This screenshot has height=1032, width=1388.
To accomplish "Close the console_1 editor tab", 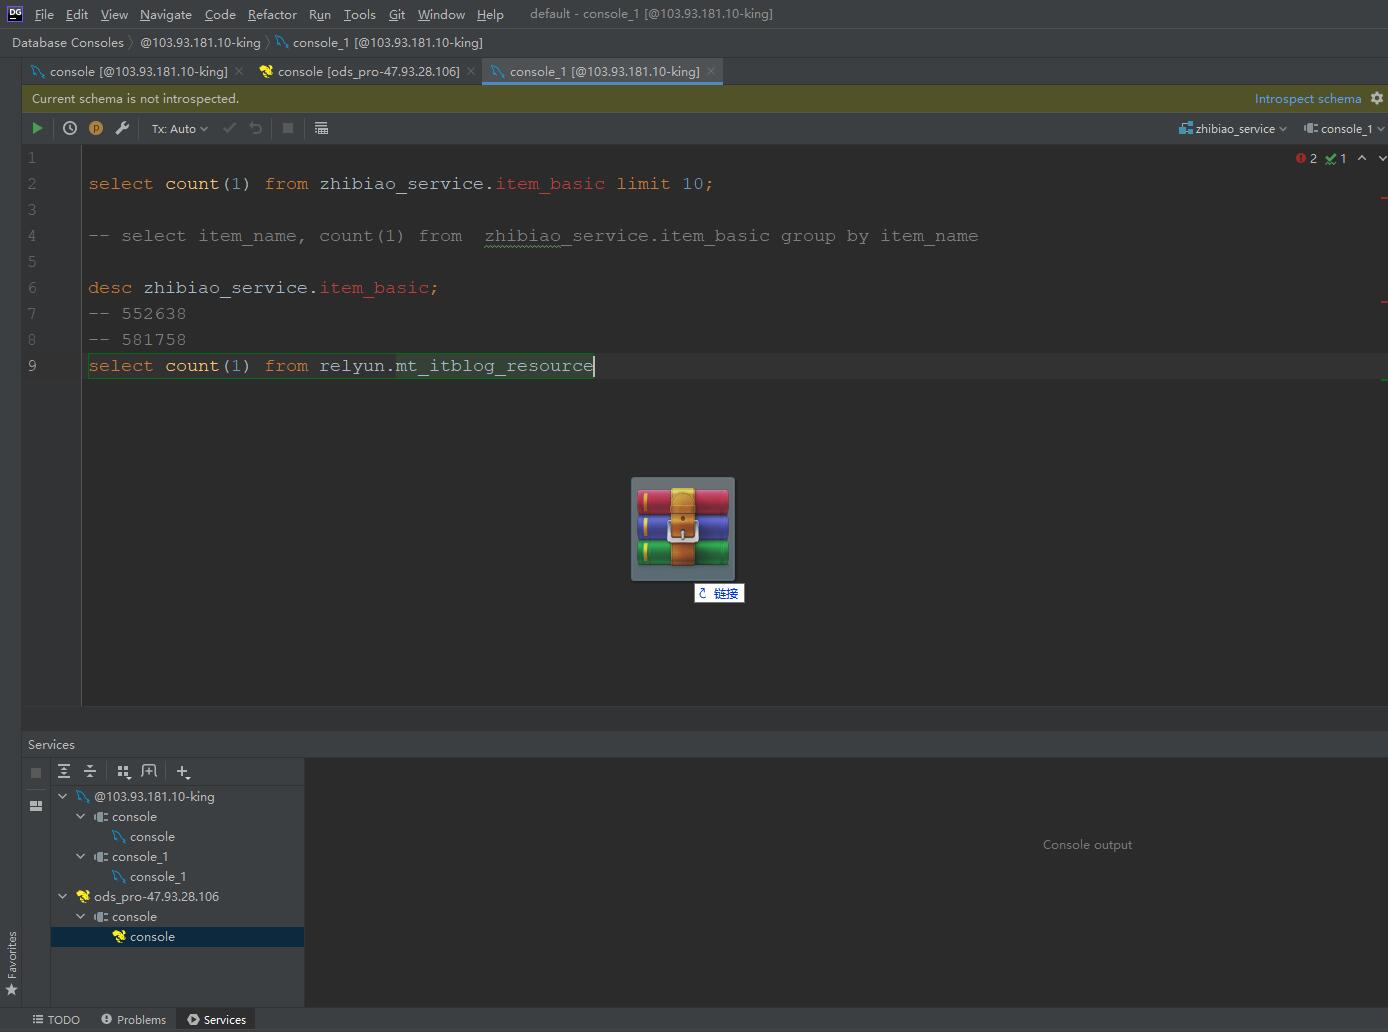I will click(x=711, y=71).
